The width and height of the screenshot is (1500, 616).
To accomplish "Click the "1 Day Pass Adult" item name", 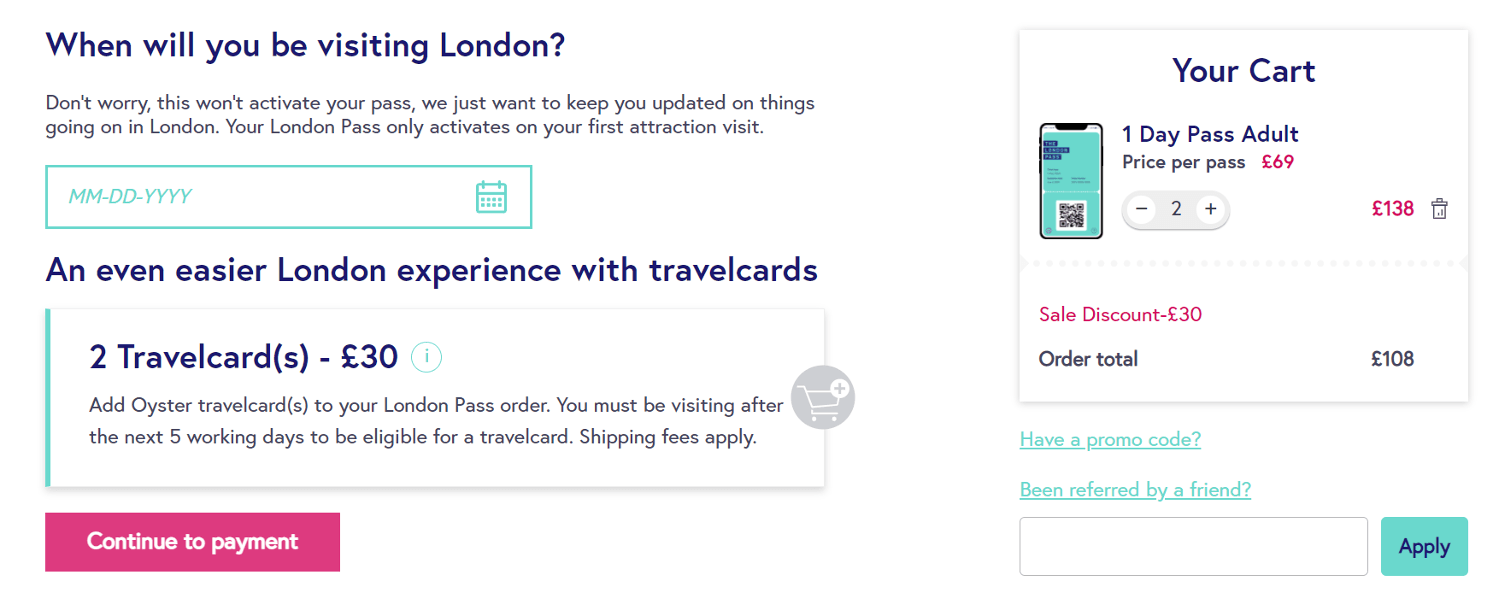I will (x=1210, y=134).
